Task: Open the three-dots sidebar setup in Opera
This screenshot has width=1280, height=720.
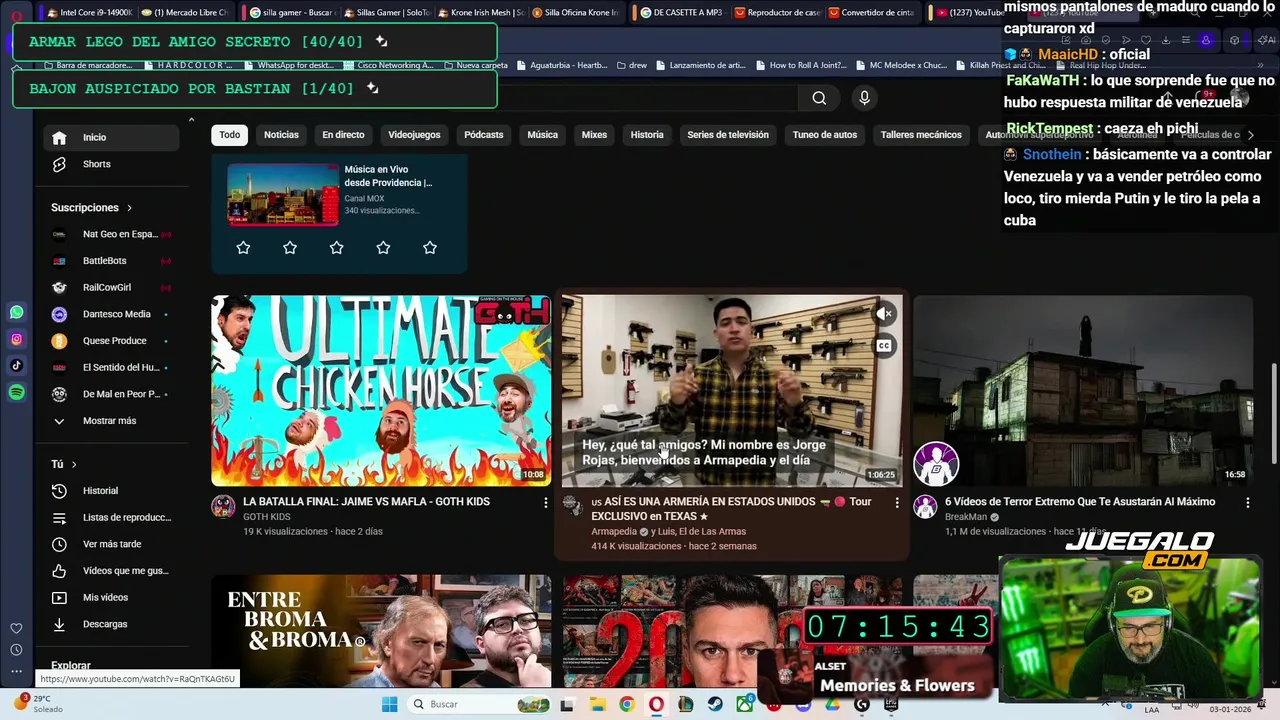Action: point(16,671)
